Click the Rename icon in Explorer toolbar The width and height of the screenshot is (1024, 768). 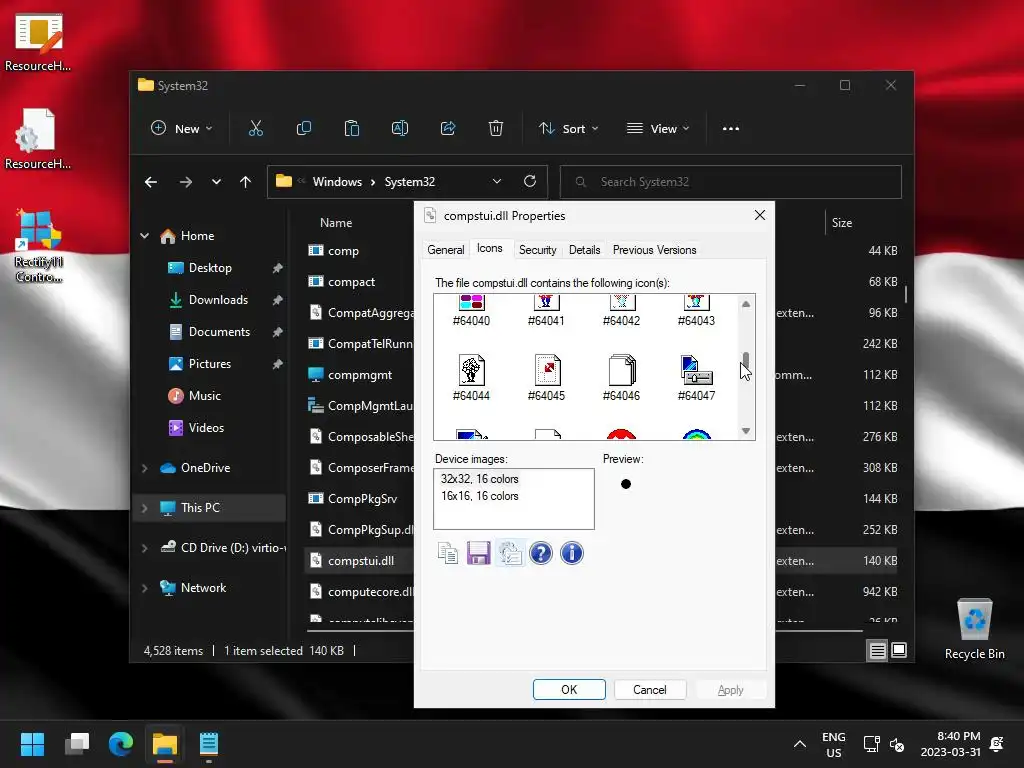click(x=400, y=129)
